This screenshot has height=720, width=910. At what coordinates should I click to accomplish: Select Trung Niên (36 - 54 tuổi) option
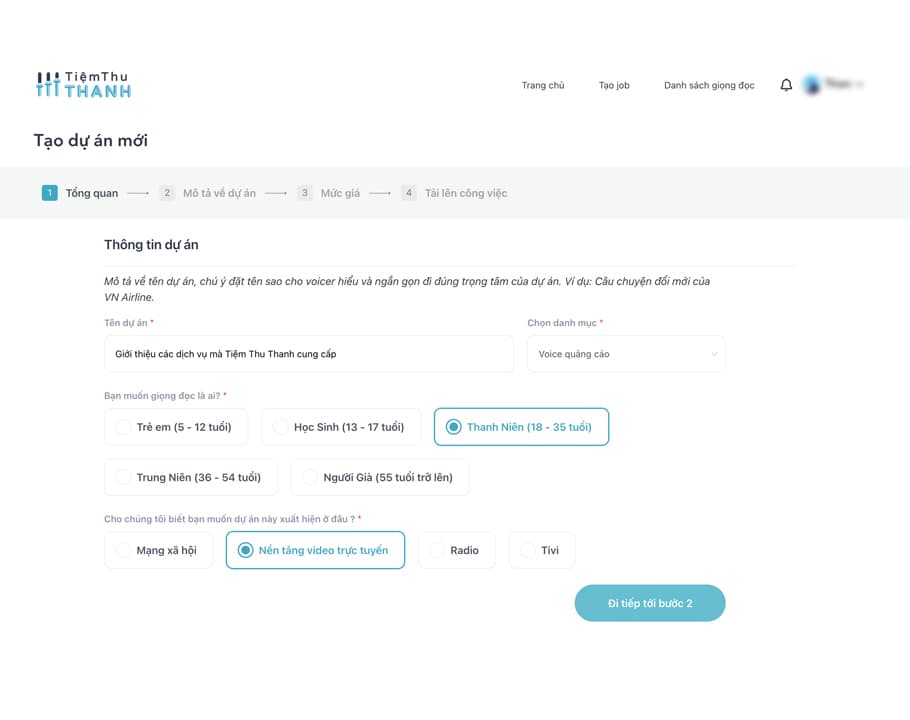click(x=190, y=477)
